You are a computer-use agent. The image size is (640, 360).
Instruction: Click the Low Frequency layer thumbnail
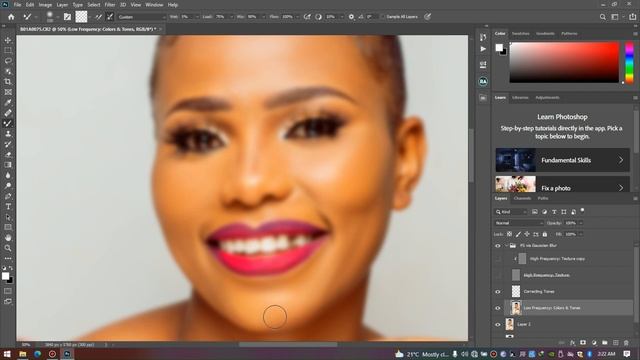(x=516, y=308)
